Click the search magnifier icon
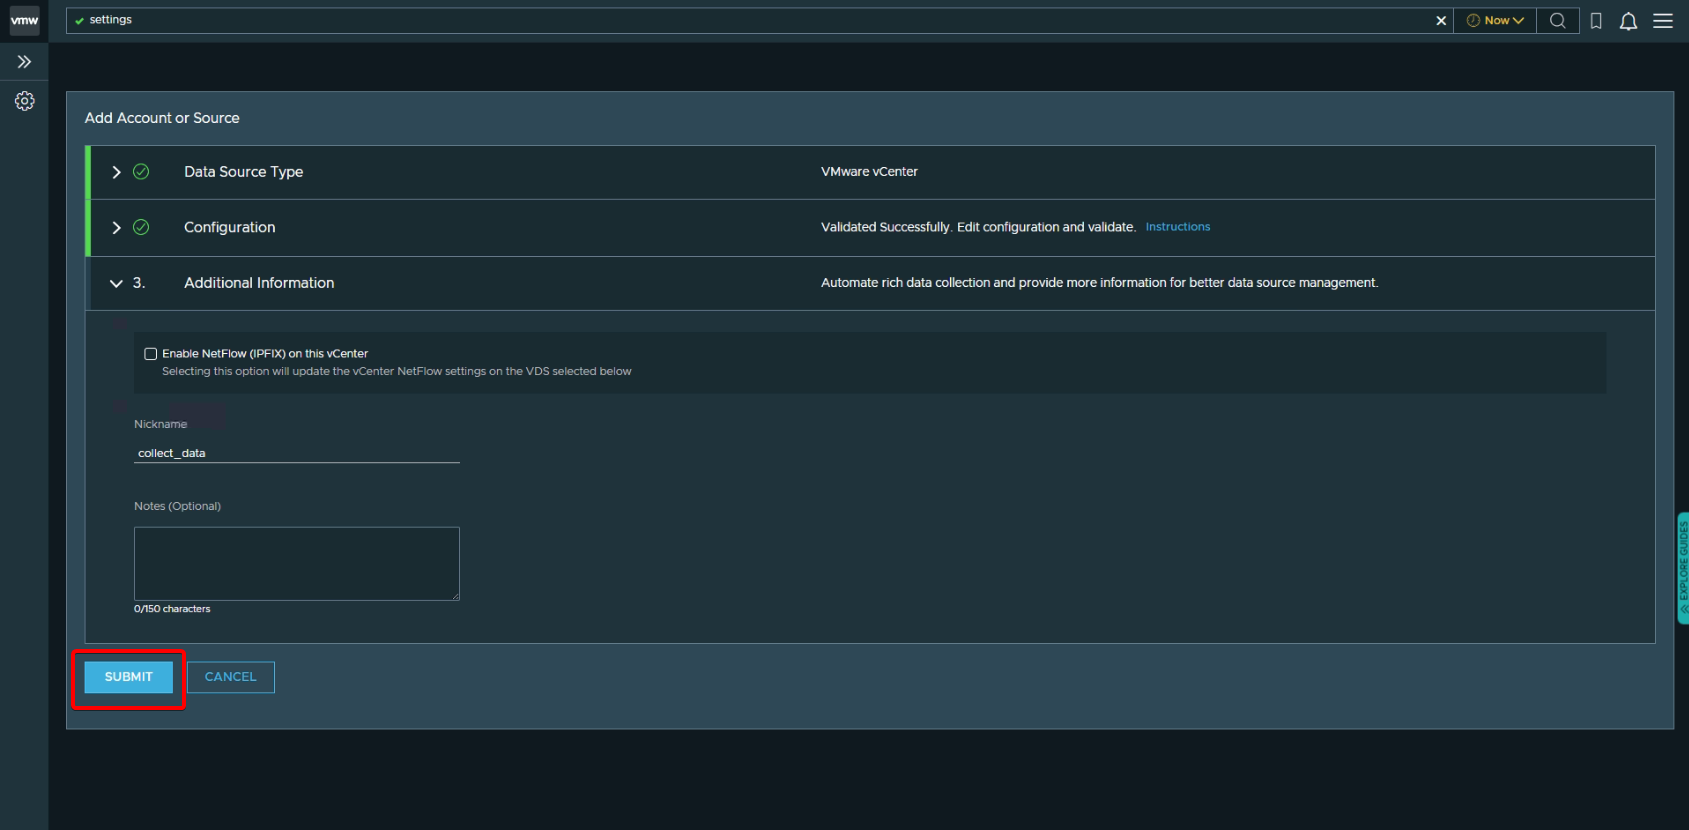Image resolution: width=1689 pixels, height=830 pixels. [x=1557, y=20]
